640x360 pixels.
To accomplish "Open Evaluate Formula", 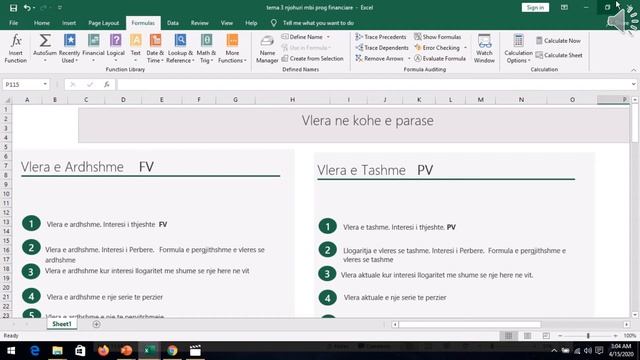I will pyautogui.click(x=440, y=59).
